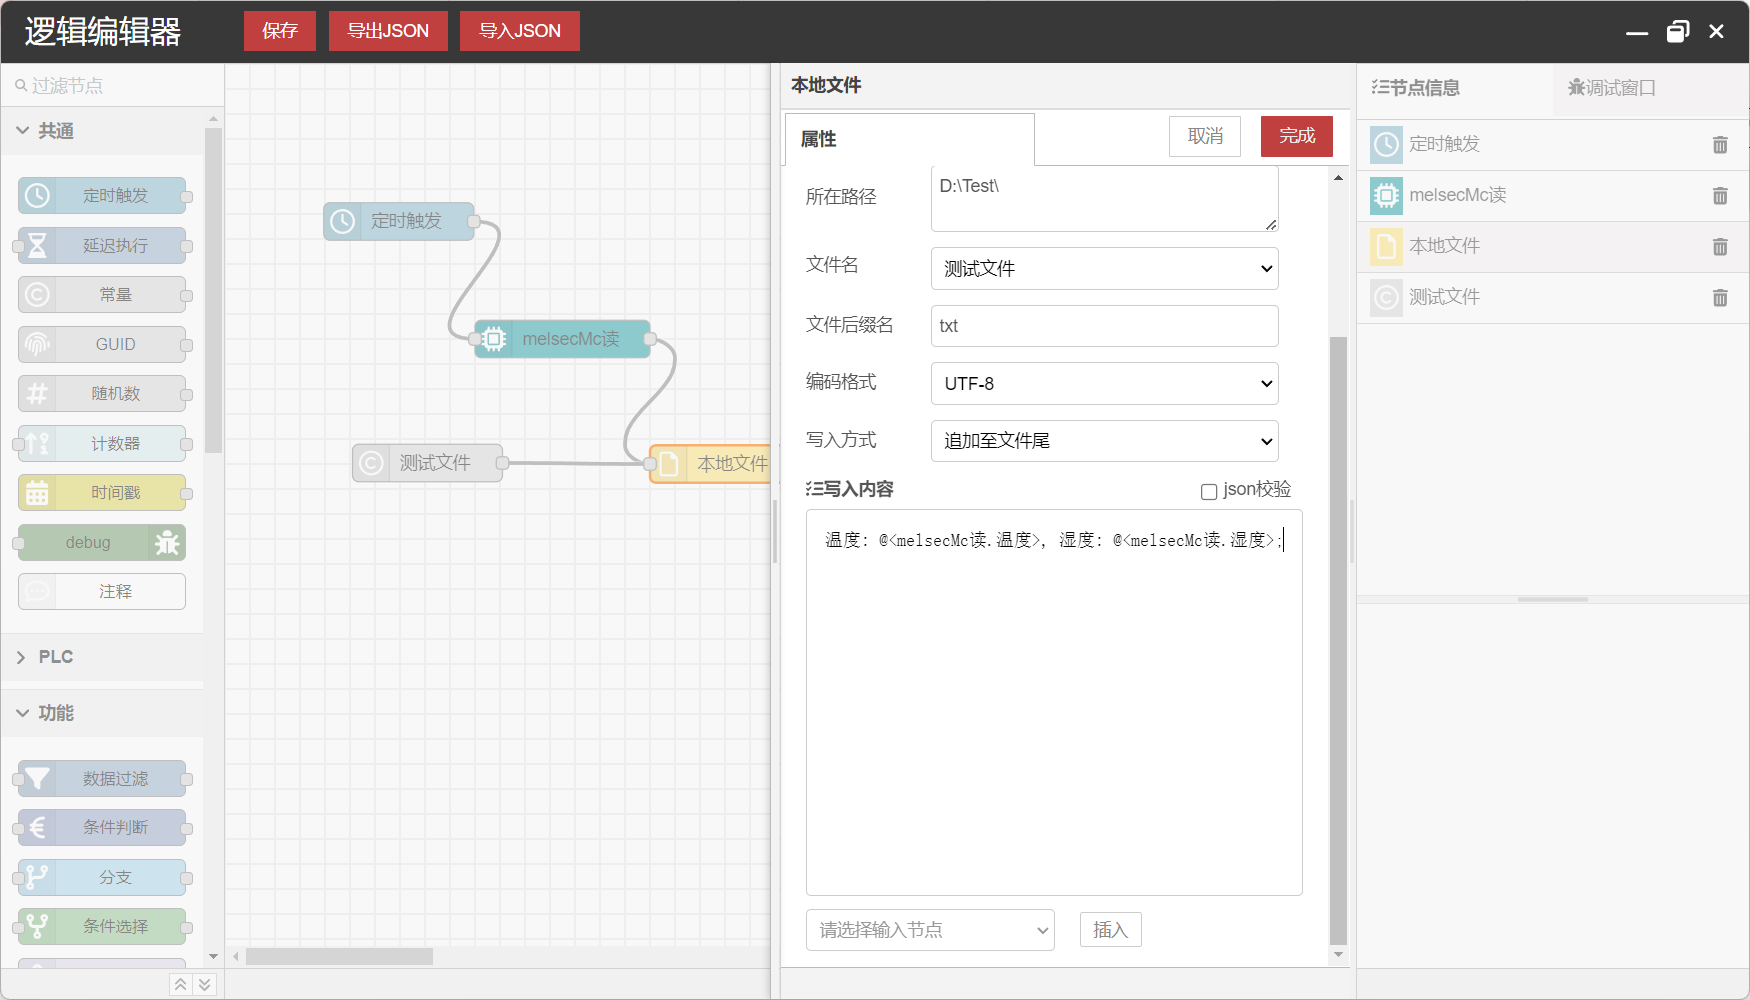Click the 保存 button

pos(280,31)
